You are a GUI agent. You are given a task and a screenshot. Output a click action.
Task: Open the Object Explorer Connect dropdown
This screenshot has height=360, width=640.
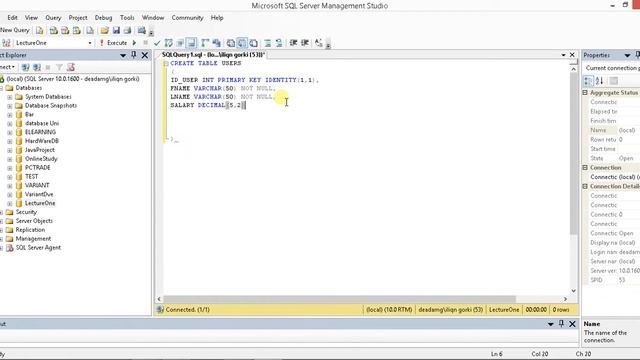7,67
